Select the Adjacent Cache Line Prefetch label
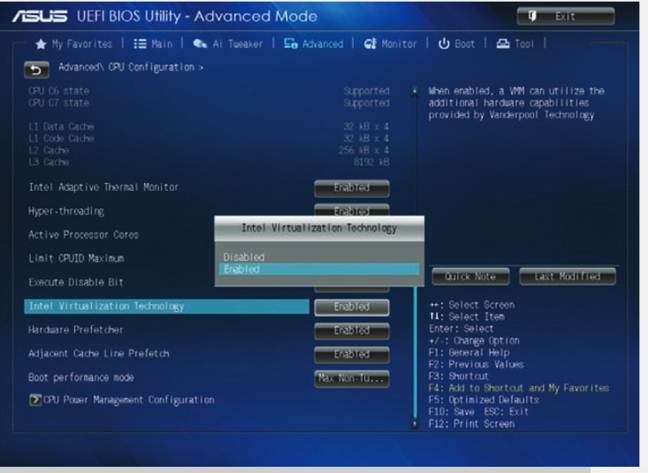The height and width of the screenshot is (473, 648). coord(99,354)
